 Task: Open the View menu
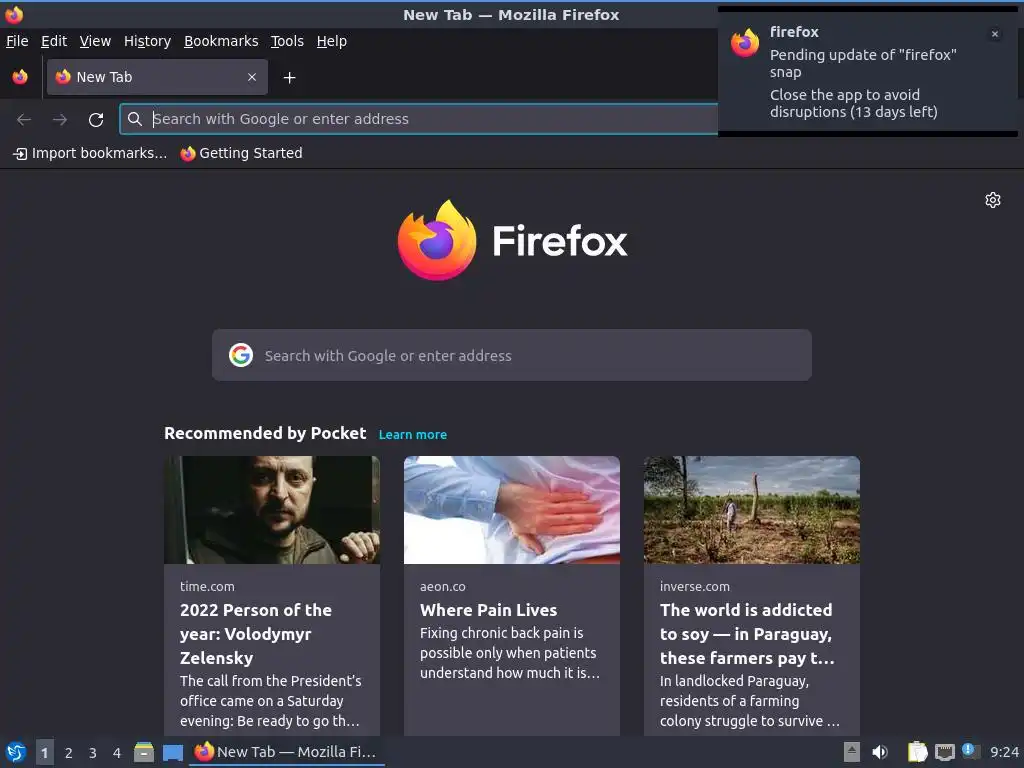tap(95, 41)
